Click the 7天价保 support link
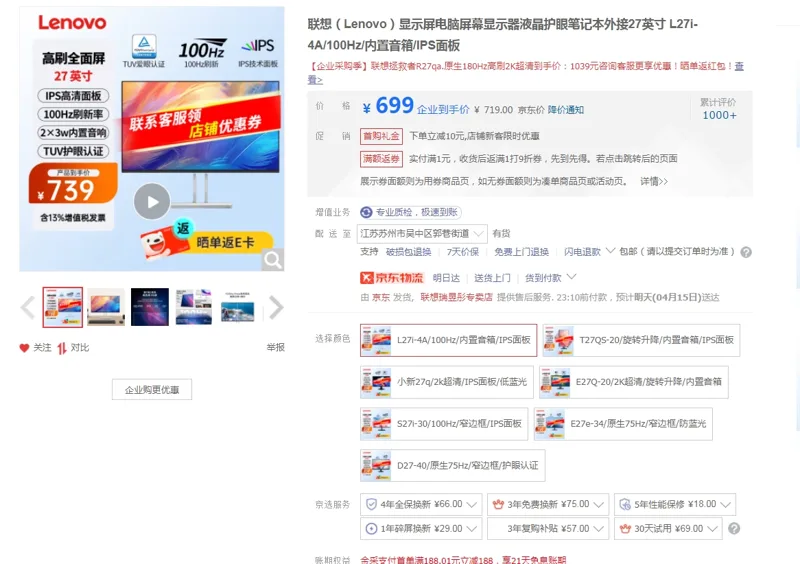800x564 pixels. coord(463,252)
